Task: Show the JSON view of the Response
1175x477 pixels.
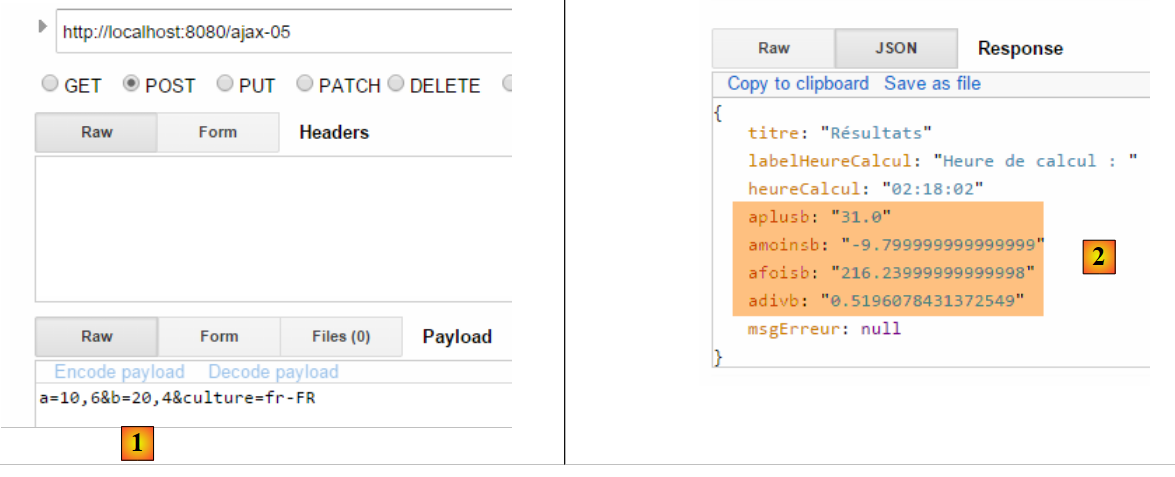Action: pos(895,48)
